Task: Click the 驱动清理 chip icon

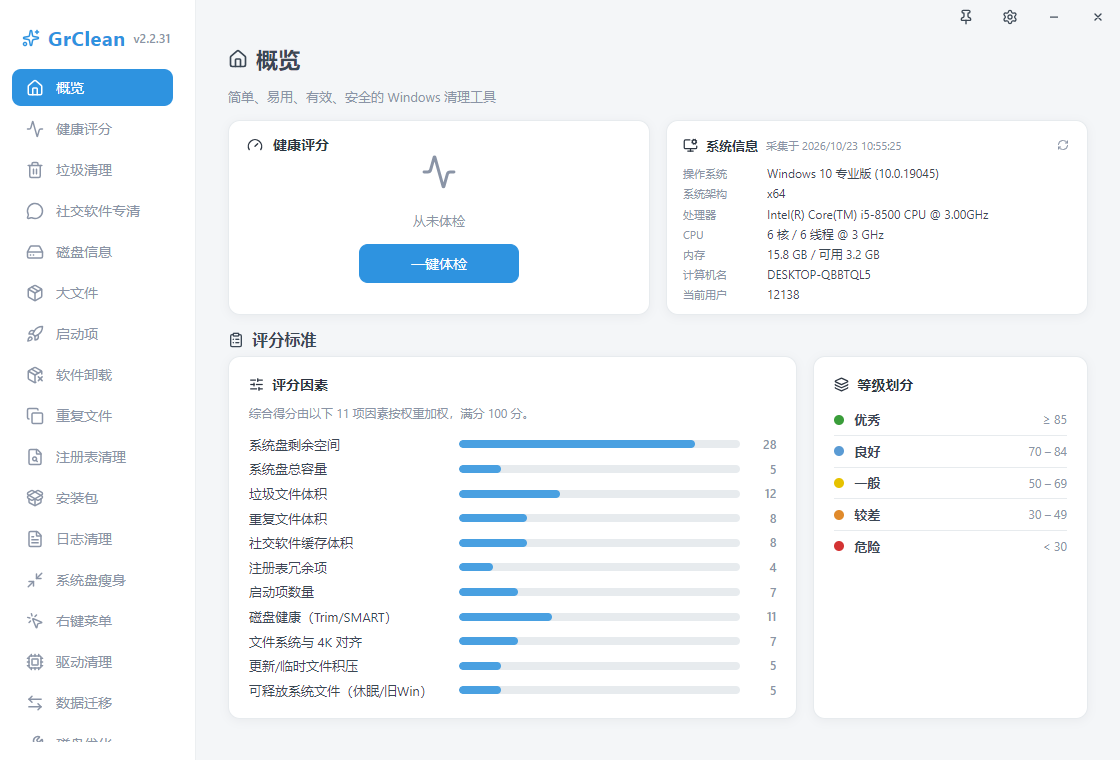Action: (x=35, y=662)
